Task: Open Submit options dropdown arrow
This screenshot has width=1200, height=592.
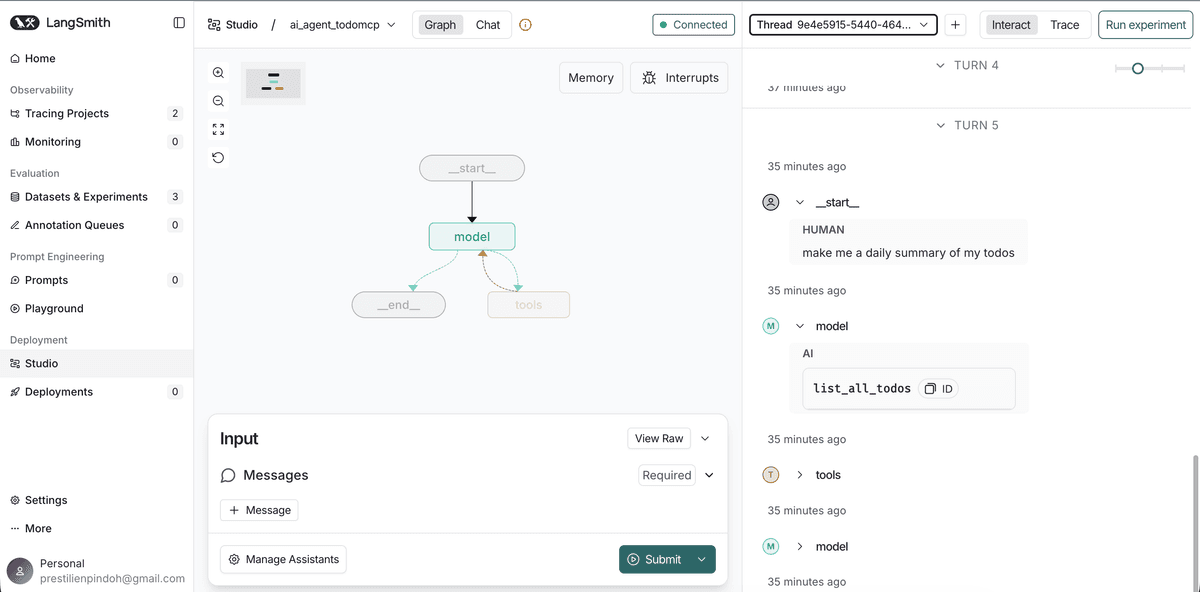Action: coord(702,560)
